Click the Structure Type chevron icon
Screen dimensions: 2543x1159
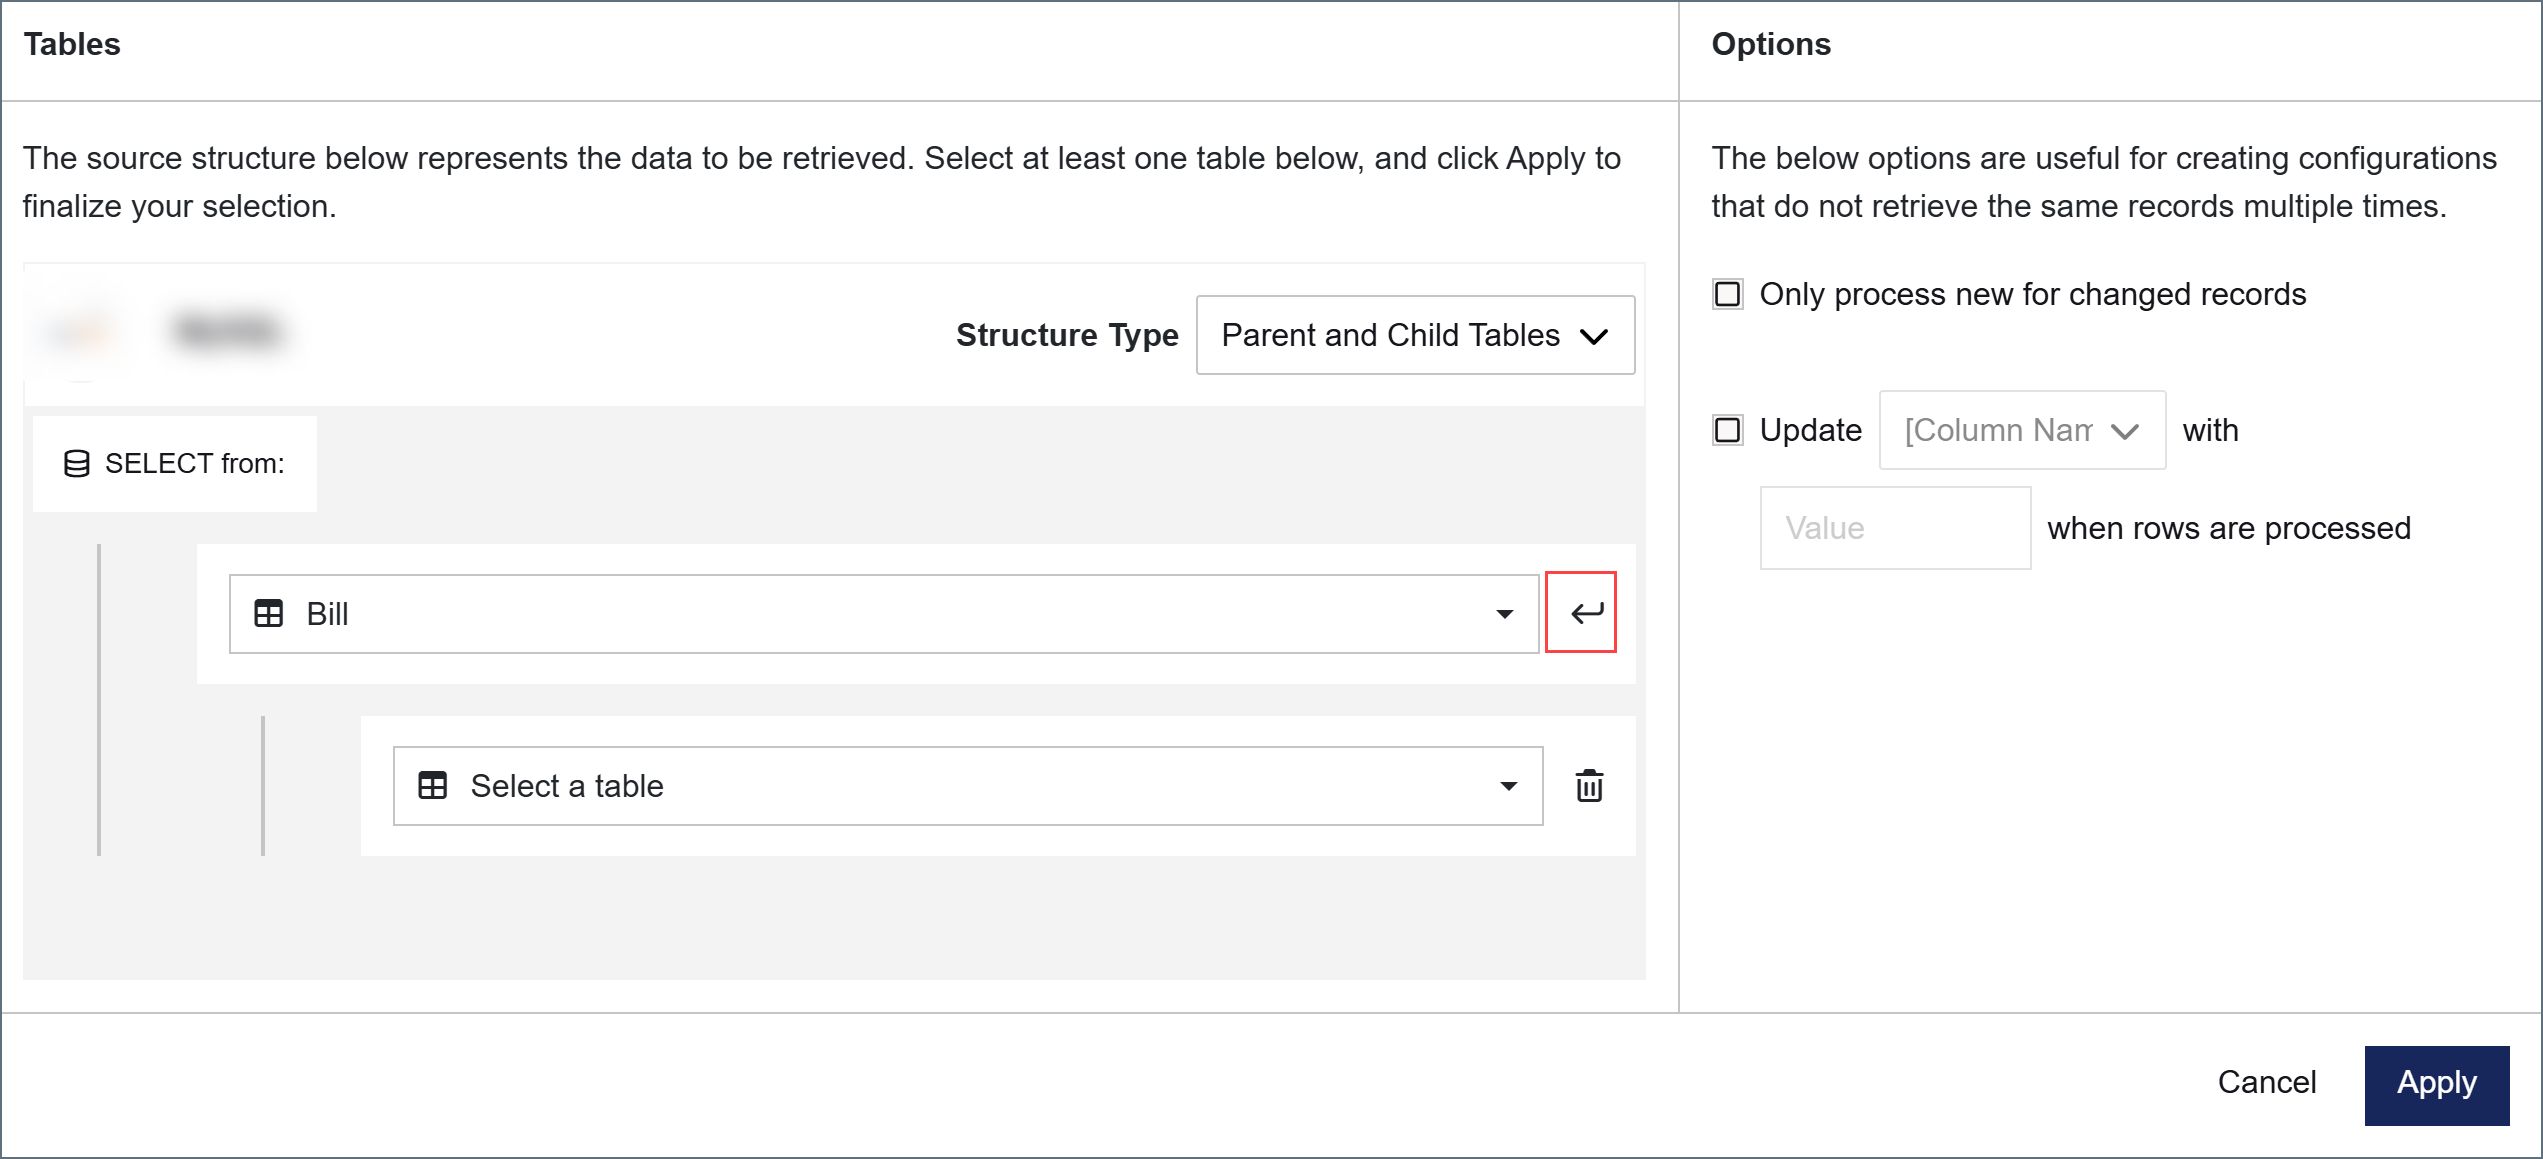pos(1593,336)
